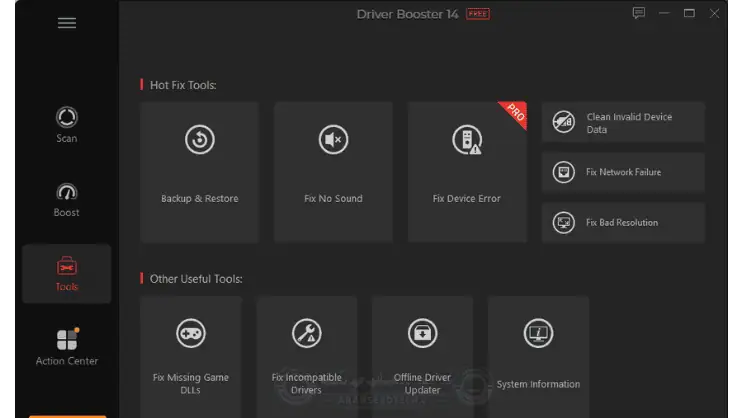Click the System Information icon

538,333
